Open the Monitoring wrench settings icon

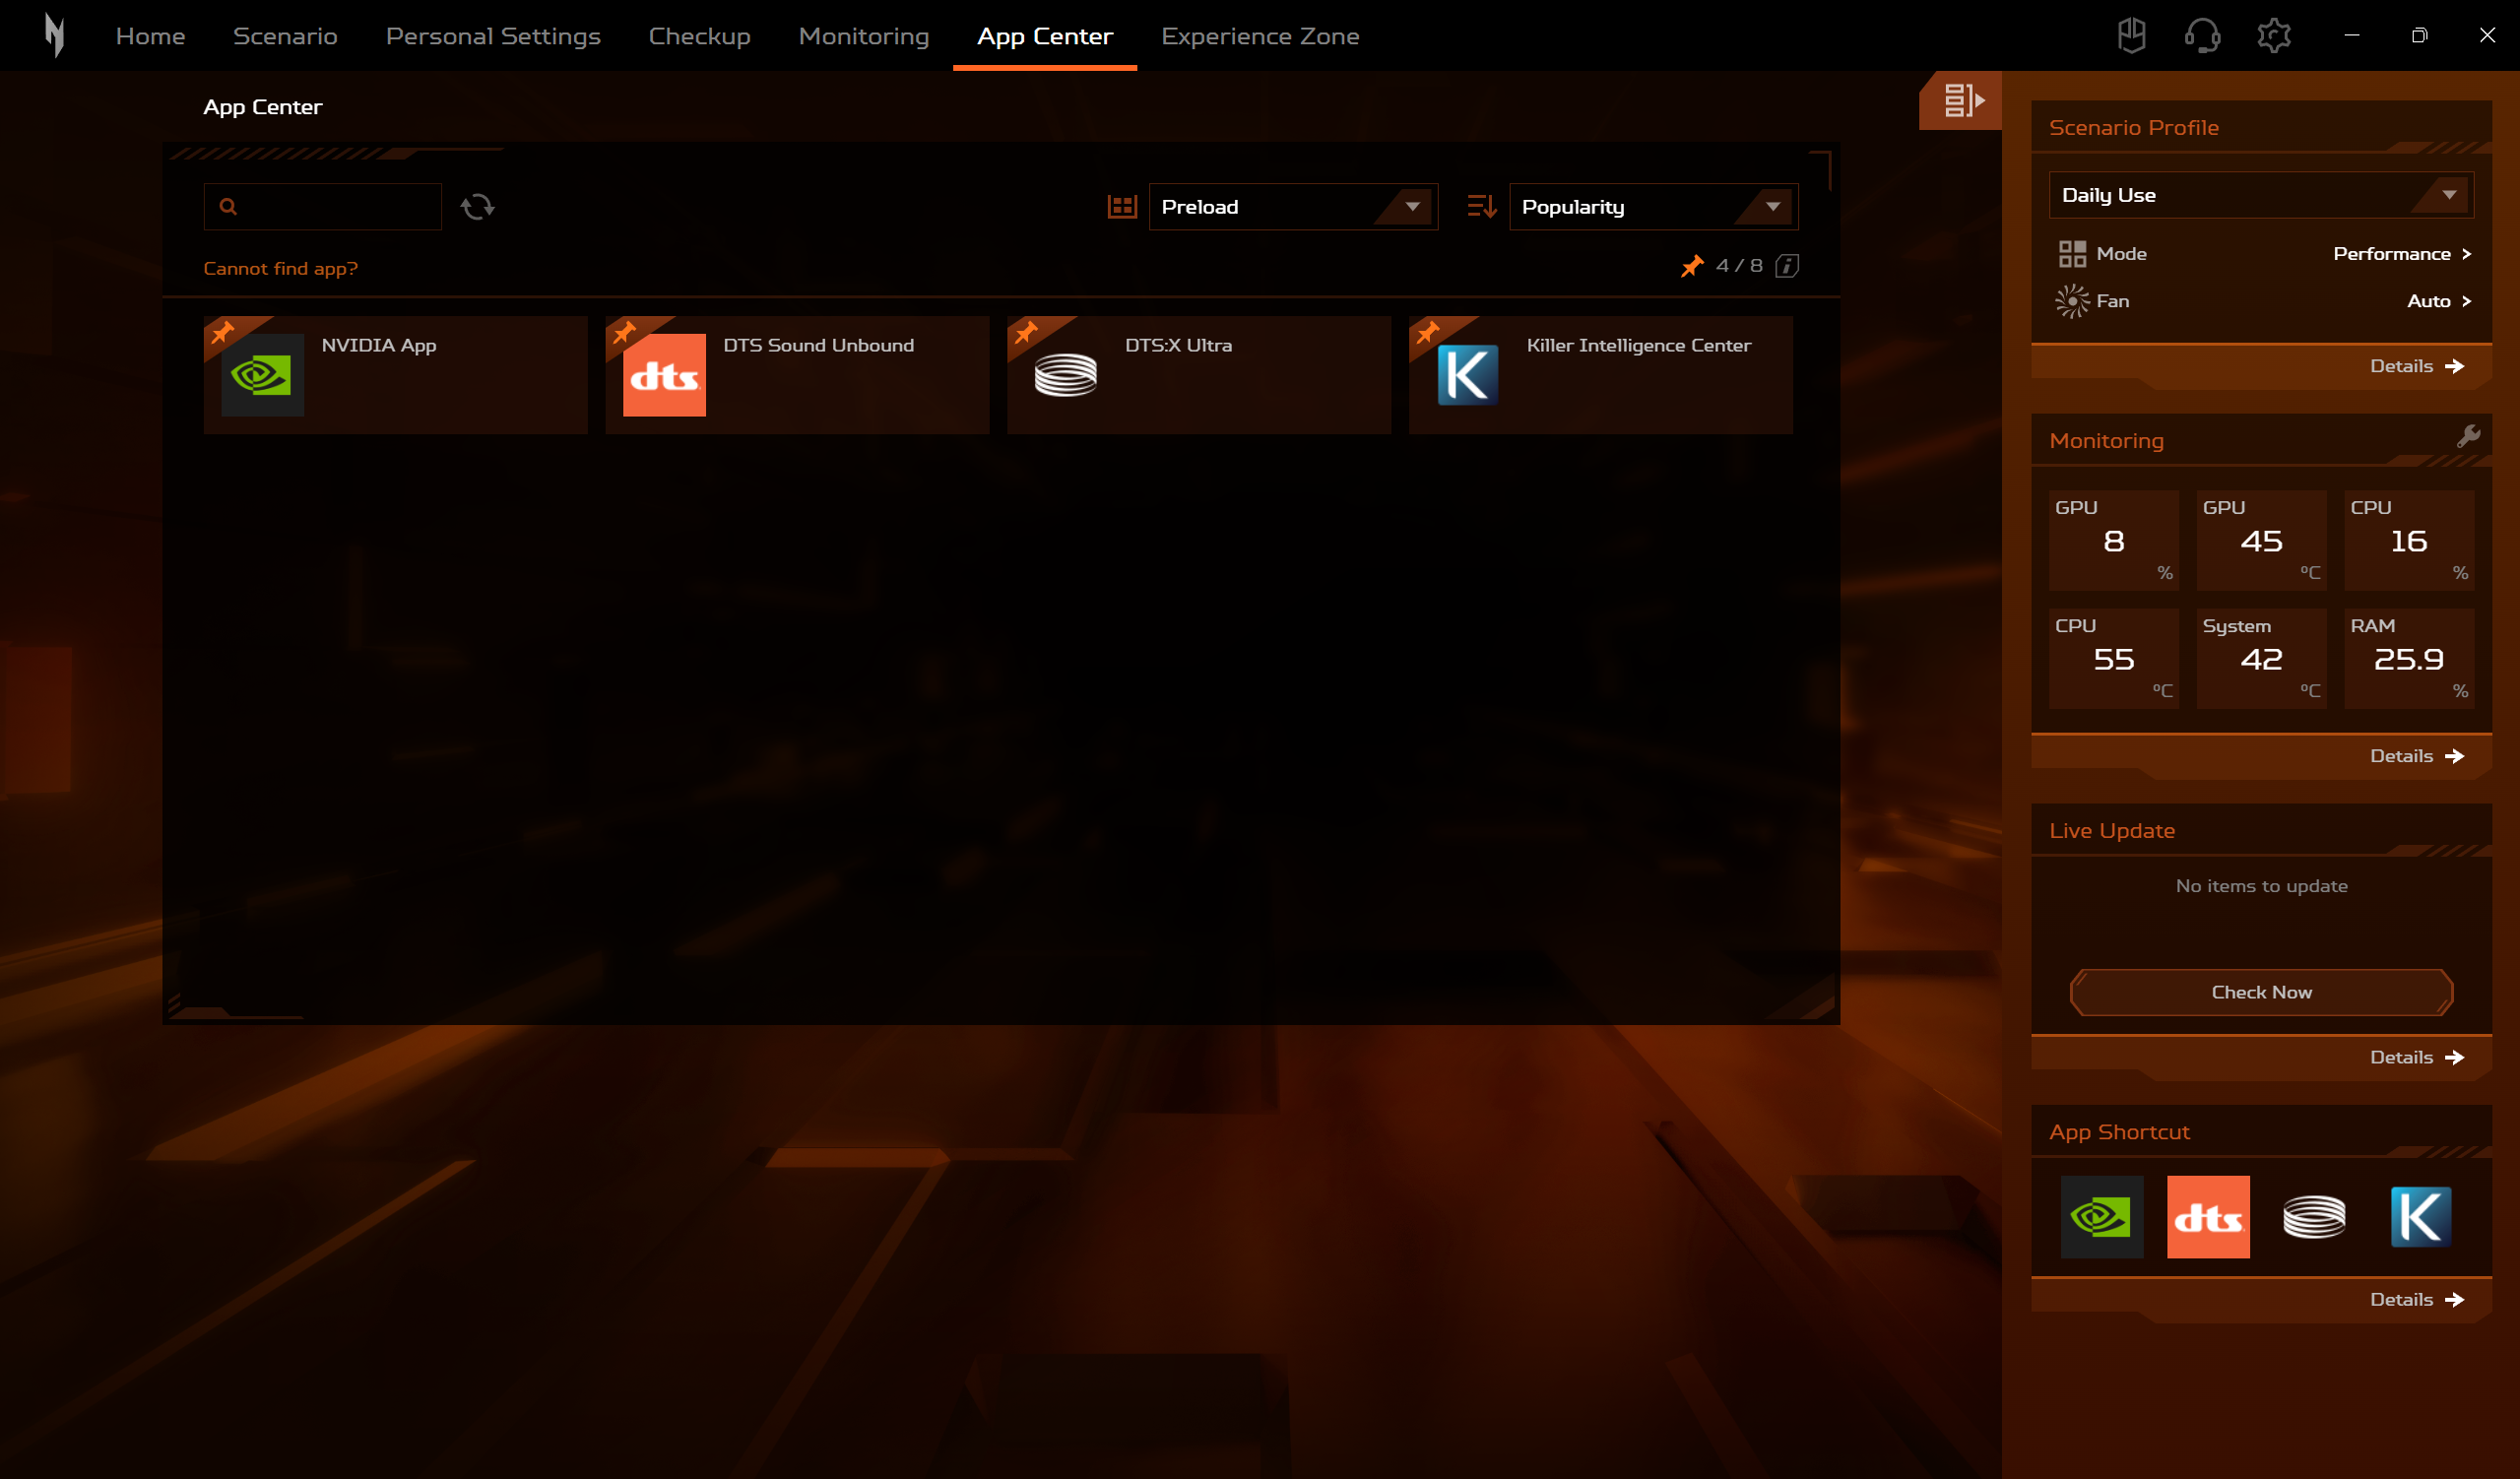2467,437
